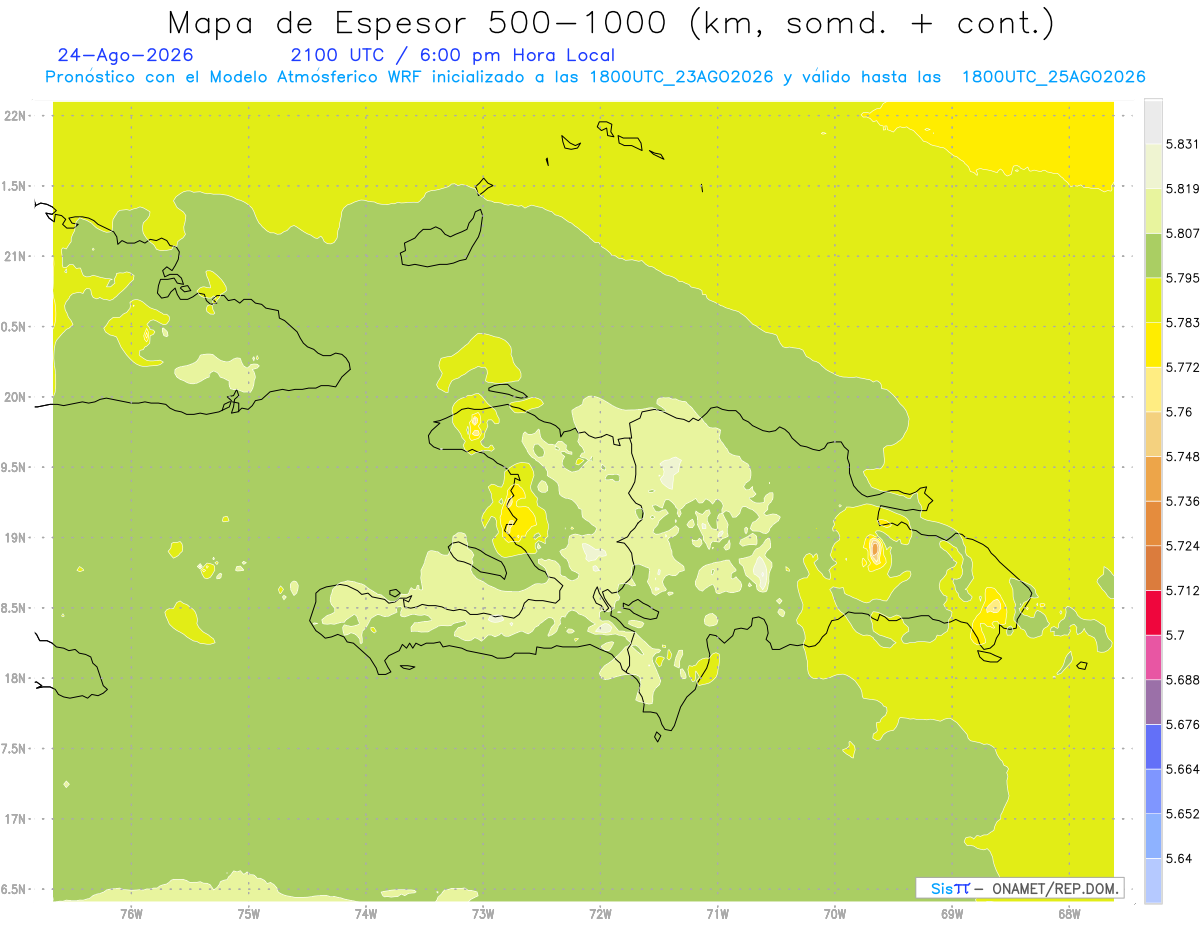1200x927 pixels.
Task: Click the '72W' longitude axis label
Action: click(x=600, y=914)
